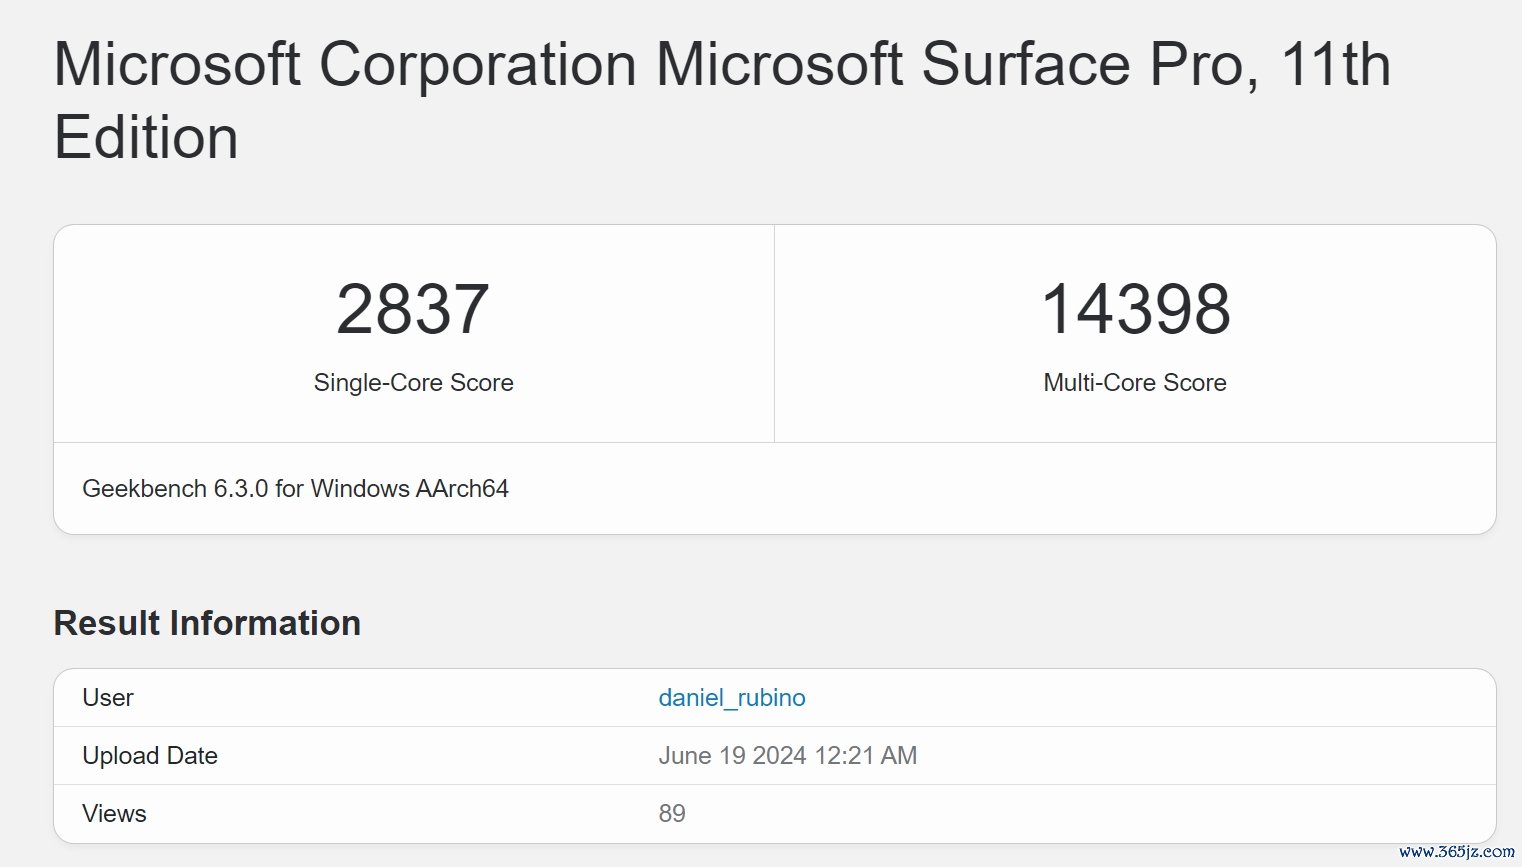Open the daniel_rubino user profile link
Viewport: 1522px width, 867px height.
coord(731,698)
